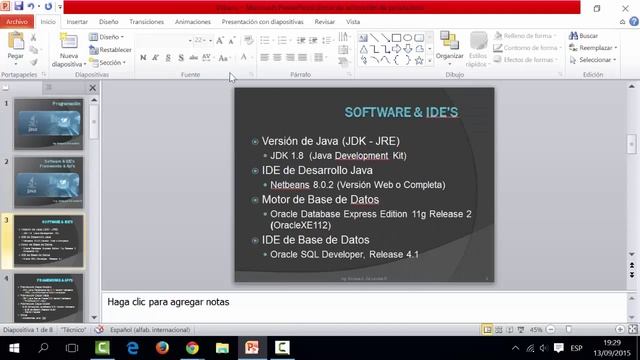Select slide 1 thumbnail
This screenshot has width=640, height=360.
click(49, 124)
